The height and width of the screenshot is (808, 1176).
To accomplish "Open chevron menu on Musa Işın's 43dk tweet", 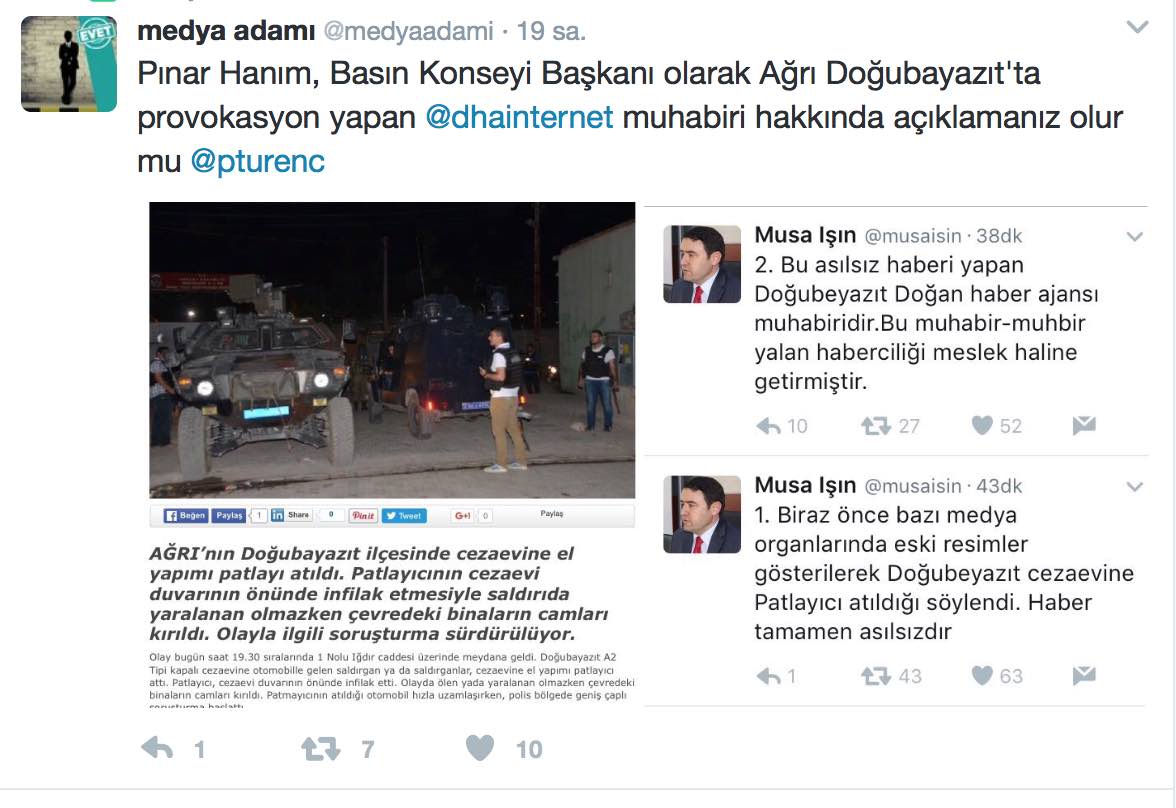I will tap(1135, 487).
